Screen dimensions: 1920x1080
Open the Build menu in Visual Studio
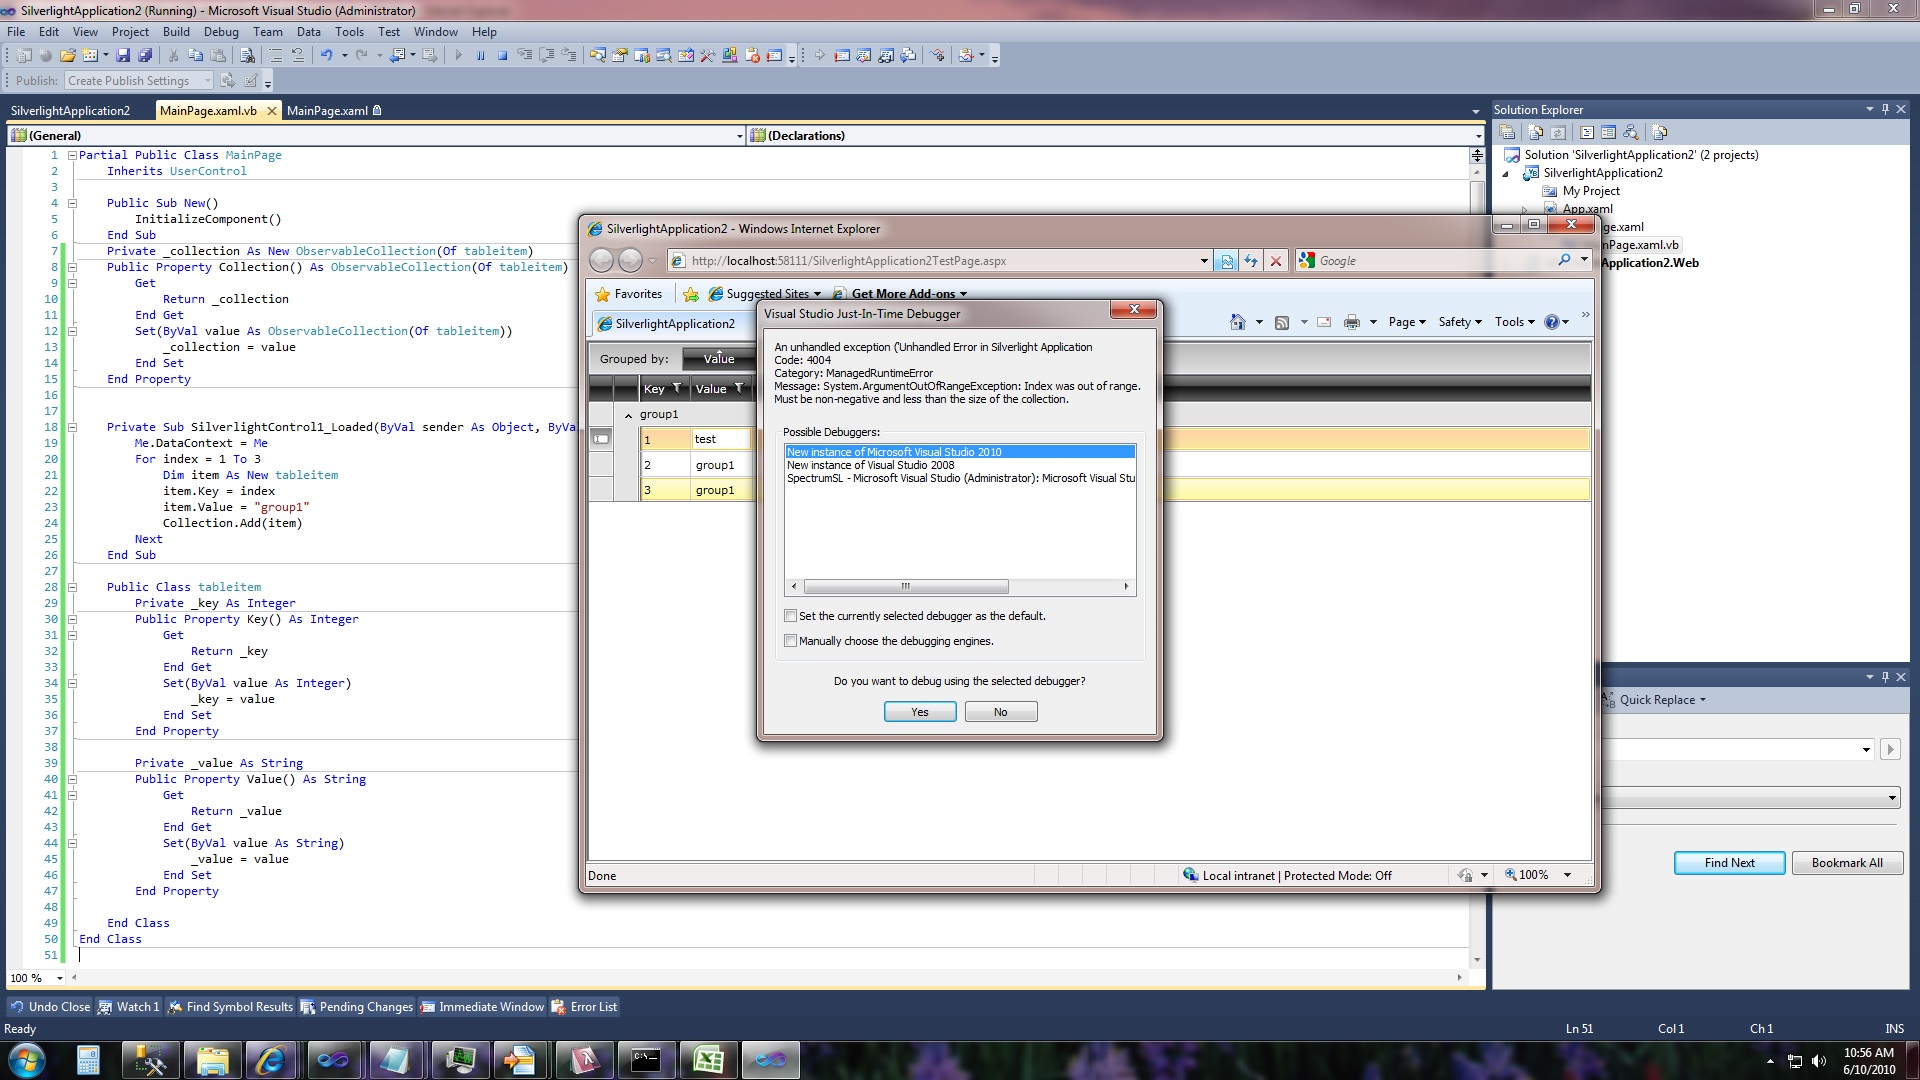(x=176, y=32)
